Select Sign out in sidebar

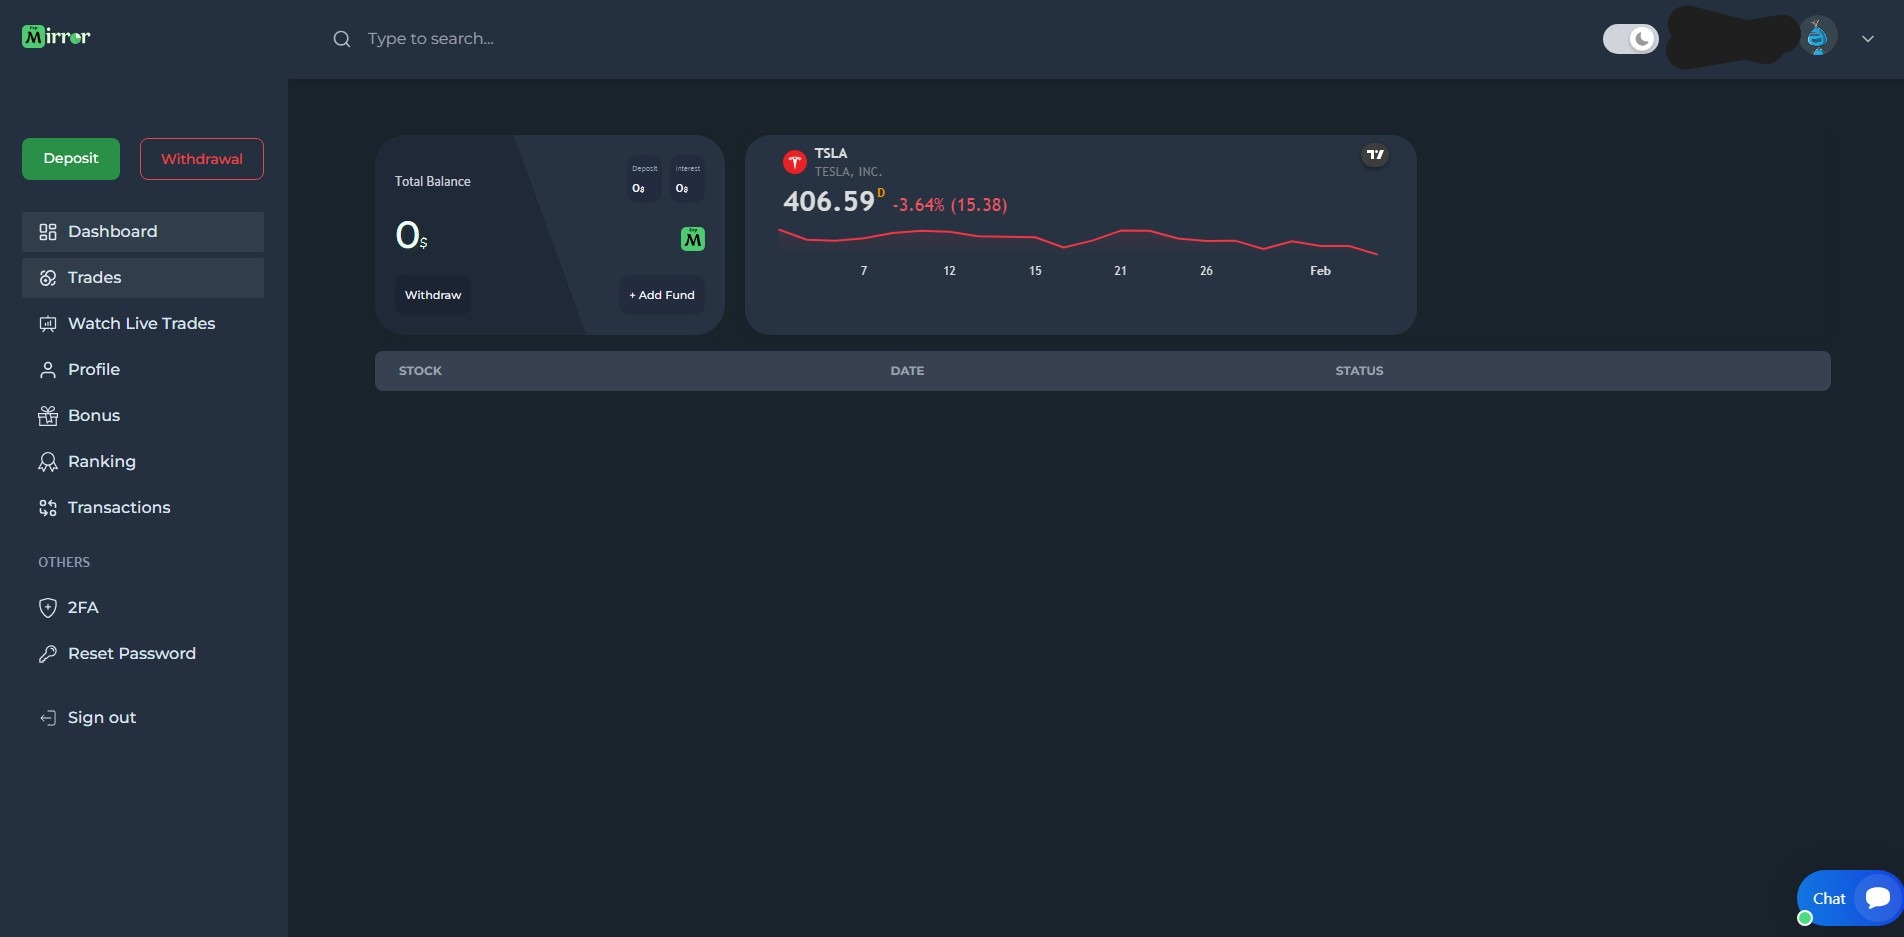tap(101, 718)
